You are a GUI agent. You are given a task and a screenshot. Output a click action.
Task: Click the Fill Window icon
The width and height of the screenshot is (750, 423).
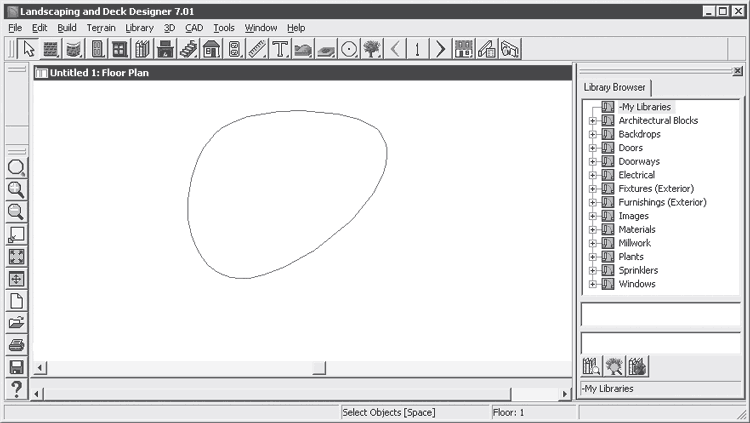[x=16, y=256]
